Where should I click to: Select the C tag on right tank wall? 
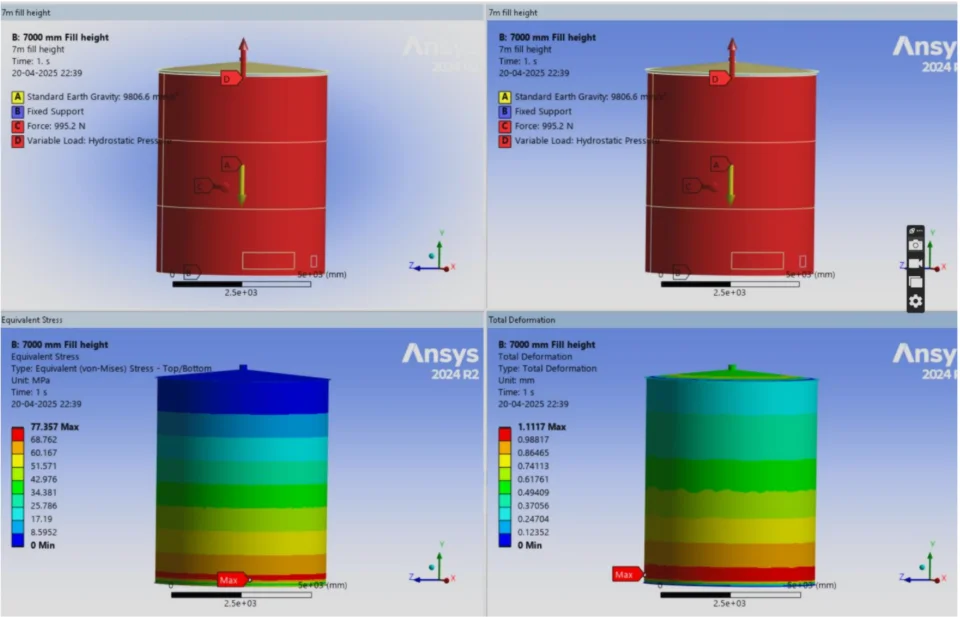click(x=692, y=185)
